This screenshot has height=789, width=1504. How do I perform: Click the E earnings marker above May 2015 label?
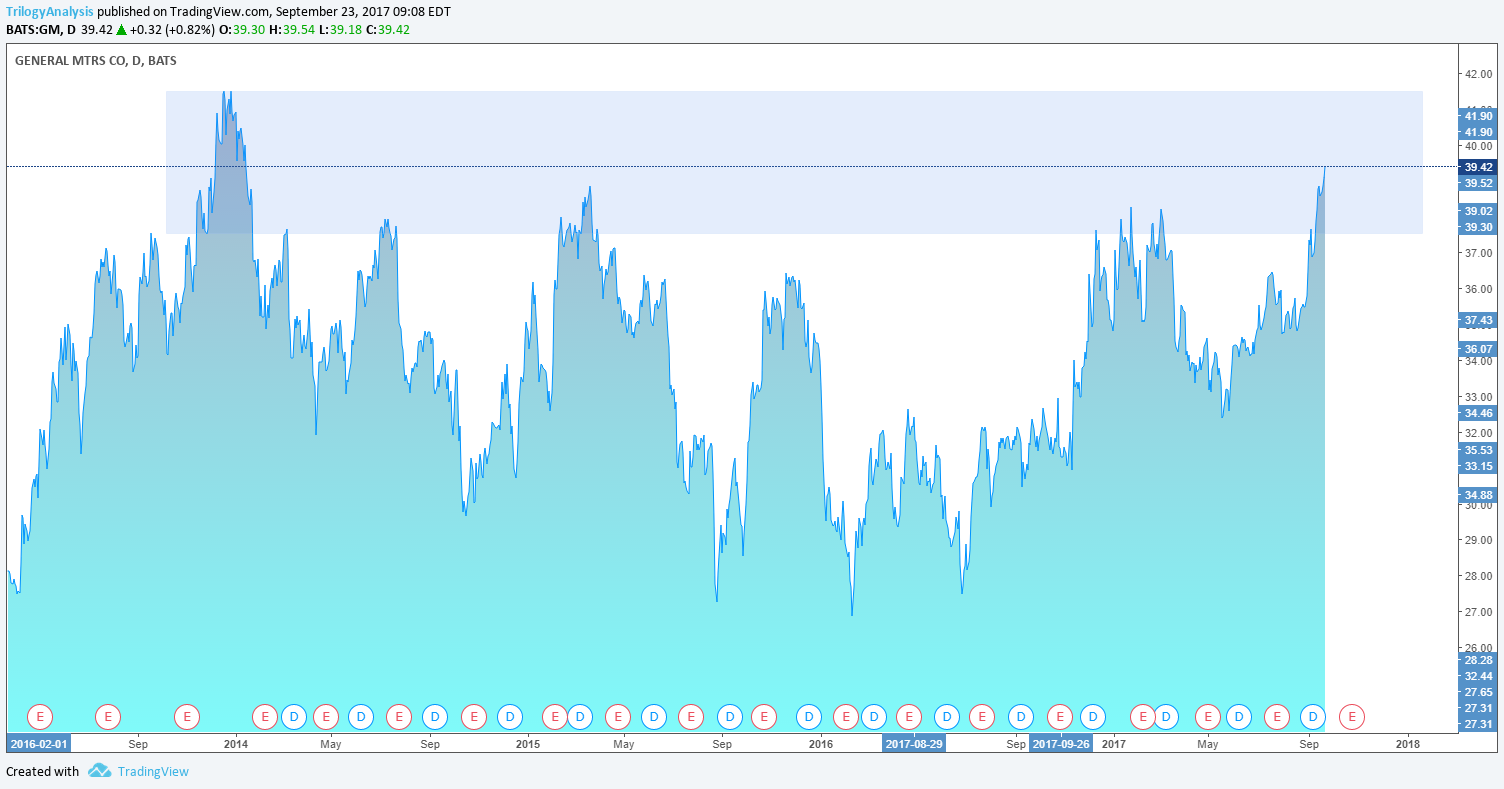point(618,716)
